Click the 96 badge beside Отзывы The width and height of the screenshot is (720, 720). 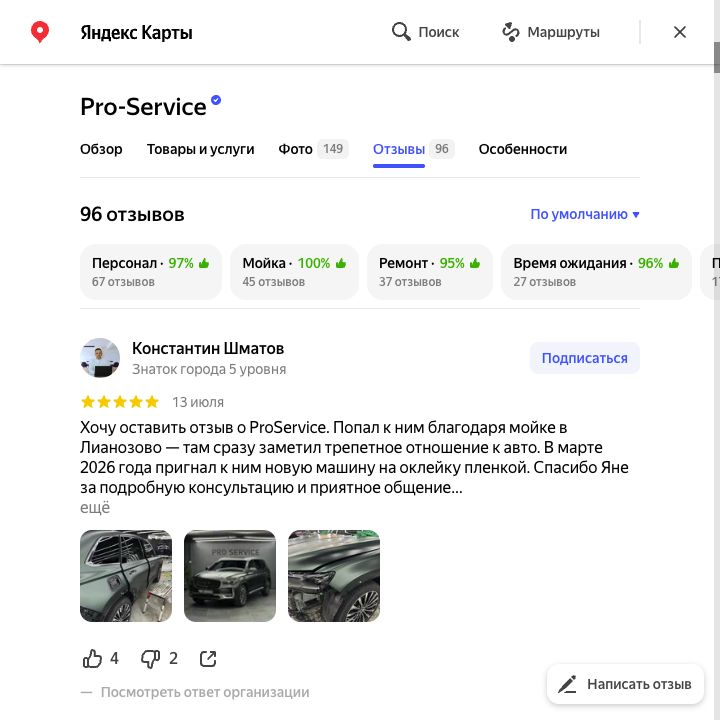click(x=442, y=149)
